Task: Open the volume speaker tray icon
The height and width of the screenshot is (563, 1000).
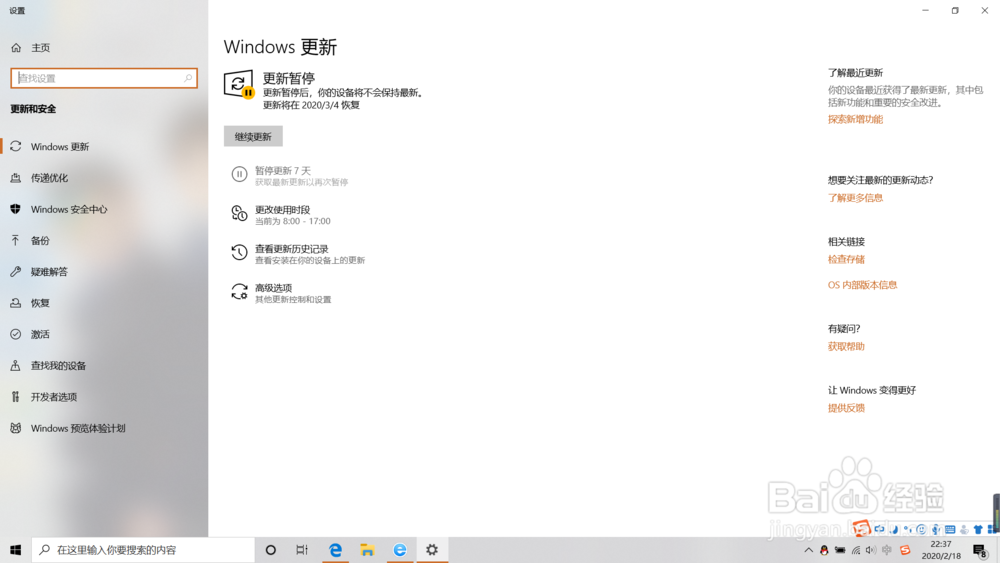Action: click(871, 550)
